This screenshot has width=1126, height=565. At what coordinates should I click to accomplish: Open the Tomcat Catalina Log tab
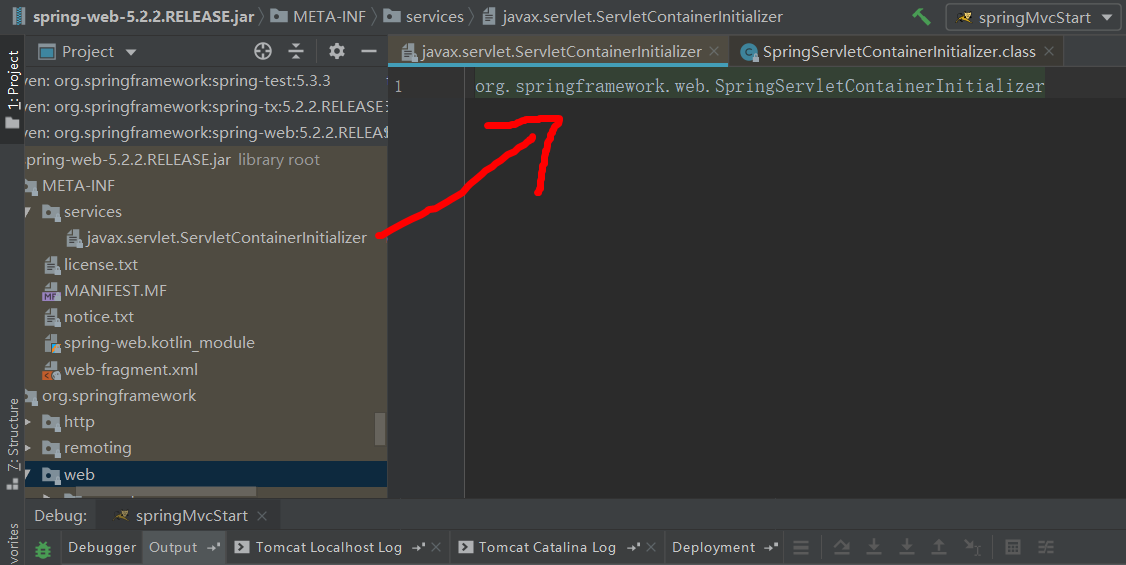546,547
